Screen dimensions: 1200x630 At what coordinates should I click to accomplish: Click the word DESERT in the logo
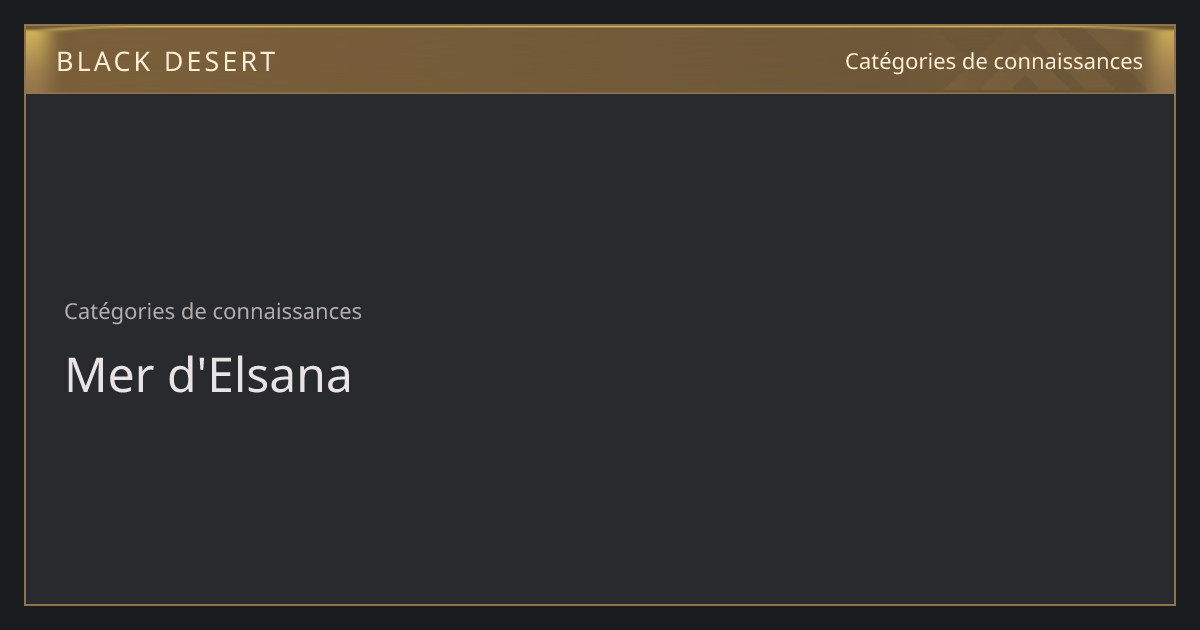220,62
